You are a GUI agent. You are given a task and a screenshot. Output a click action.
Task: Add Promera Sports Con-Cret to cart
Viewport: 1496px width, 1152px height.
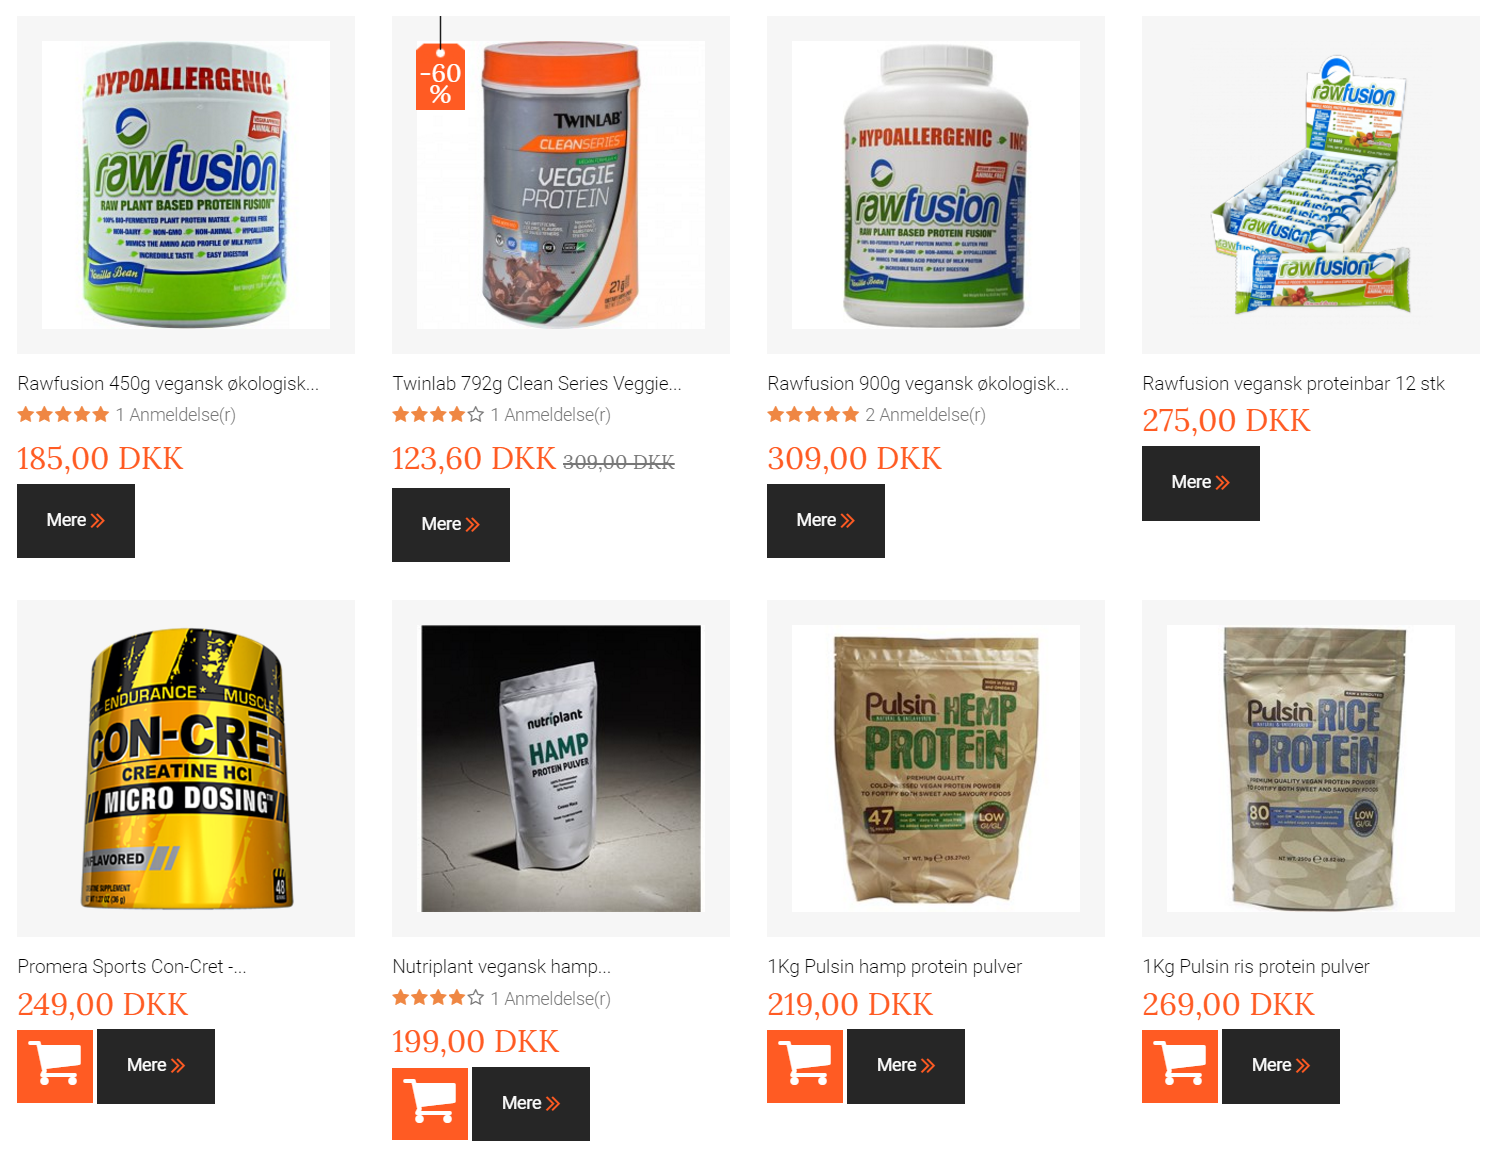coord(55,1066)
